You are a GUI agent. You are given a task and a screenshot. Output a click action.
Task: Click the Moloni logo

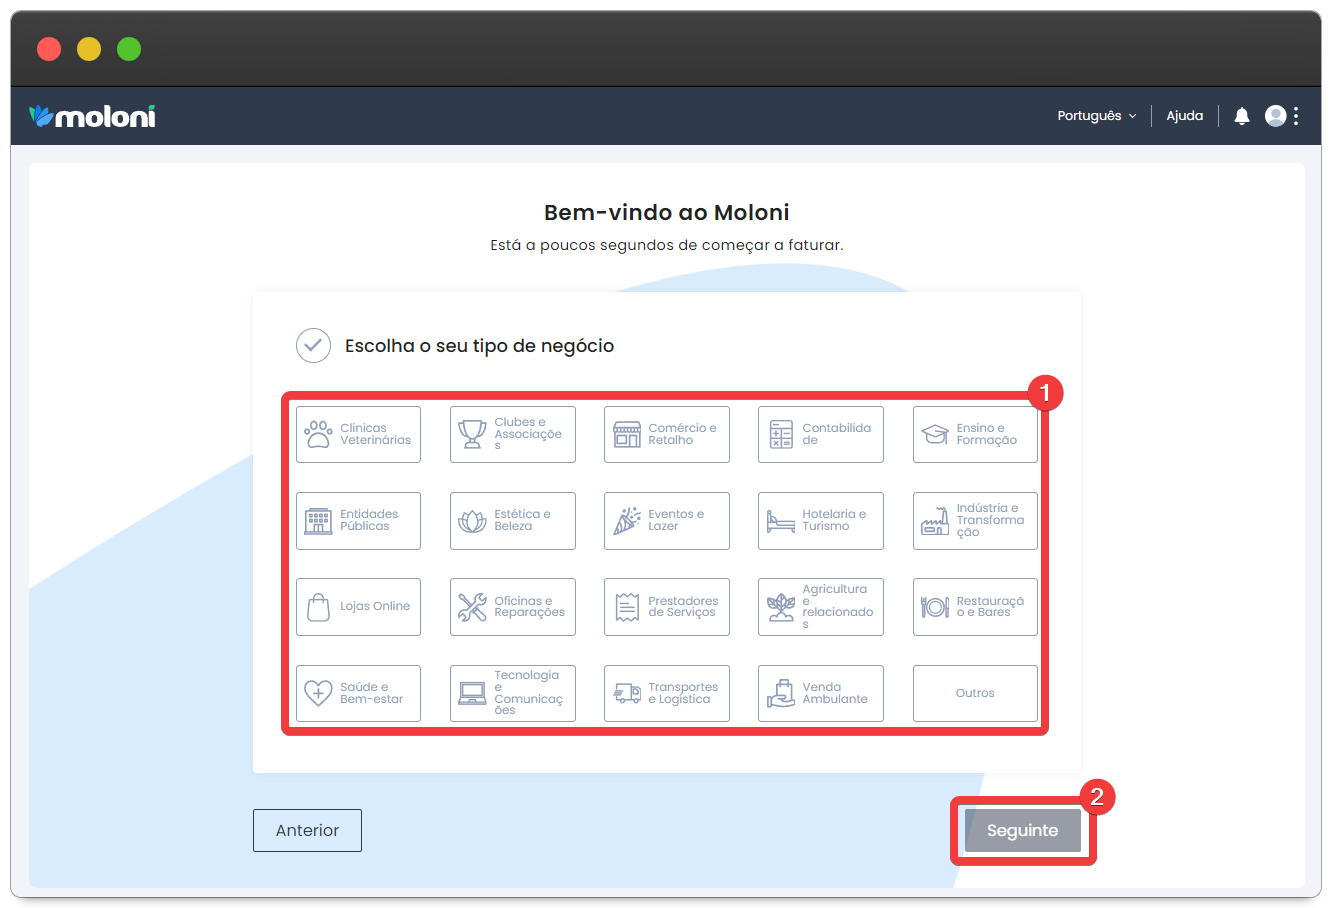coord(92,116)
